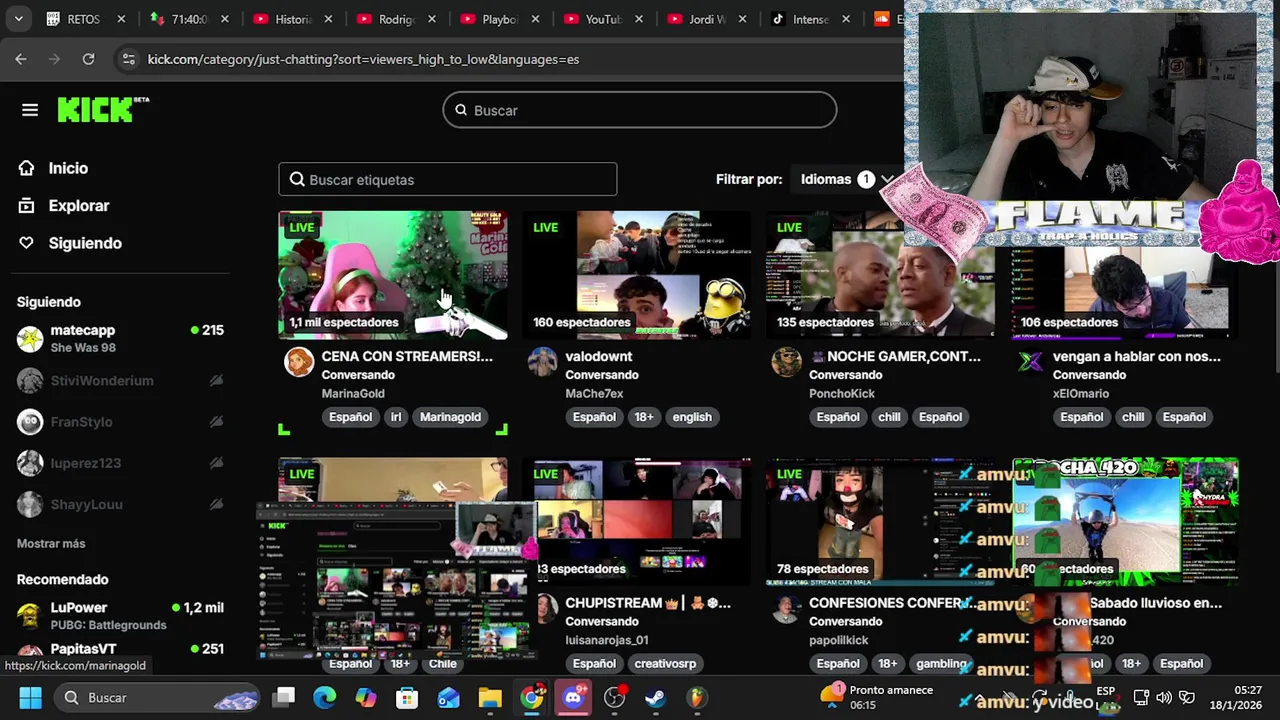Toggle ShayyLouu muted notifications icon
This screenshot has width=1280, height=720.
pyautogui.click(x=216, y=504)
